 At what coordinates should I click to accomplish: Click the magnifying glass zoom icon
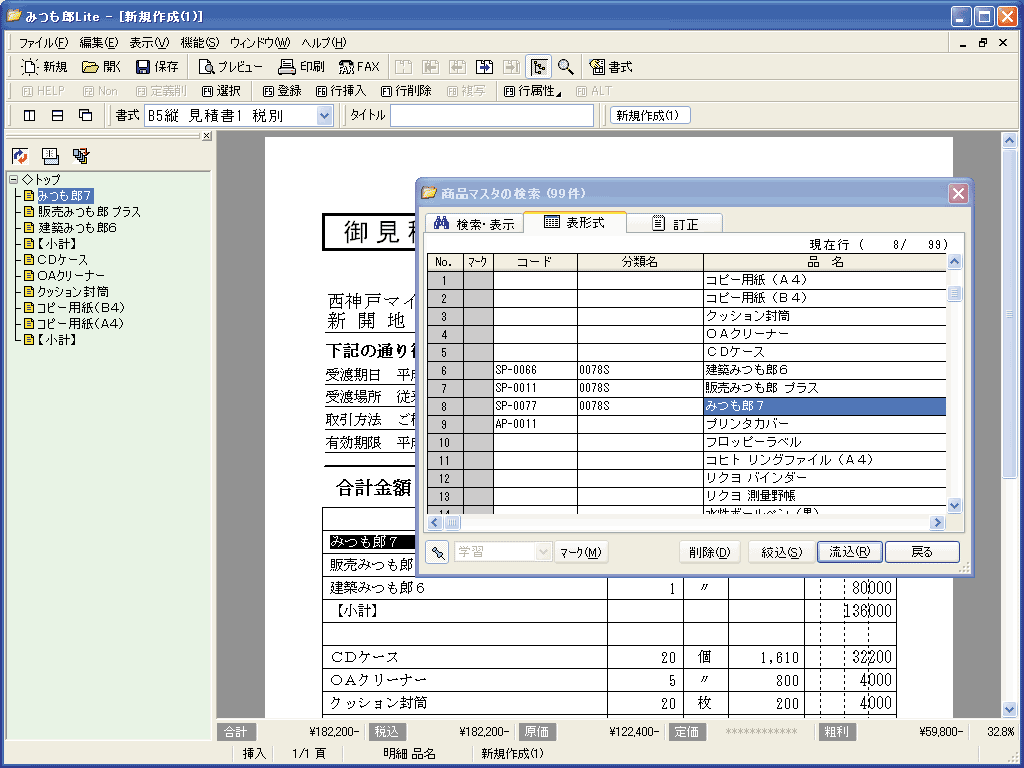[x=566, y=67]
